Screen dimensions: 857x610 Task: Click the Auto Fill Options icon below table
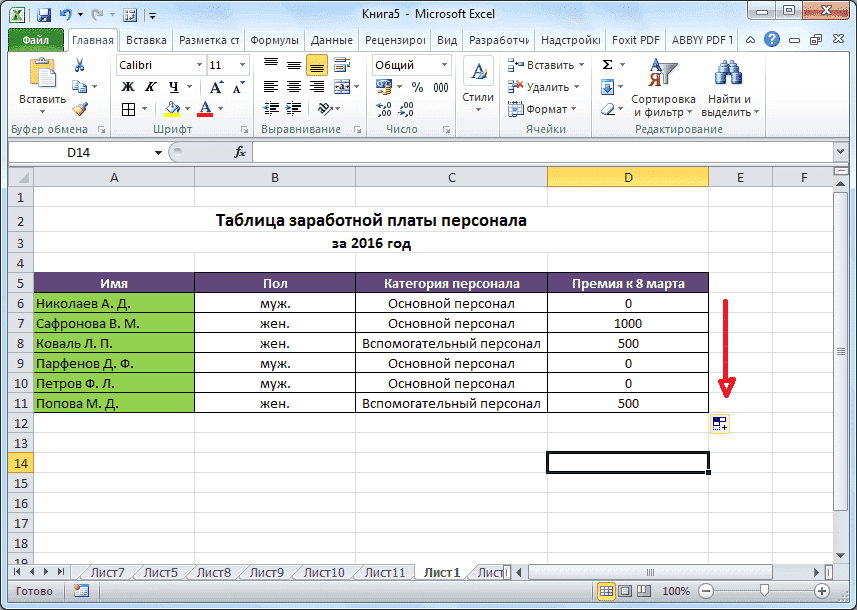(719, 424)
